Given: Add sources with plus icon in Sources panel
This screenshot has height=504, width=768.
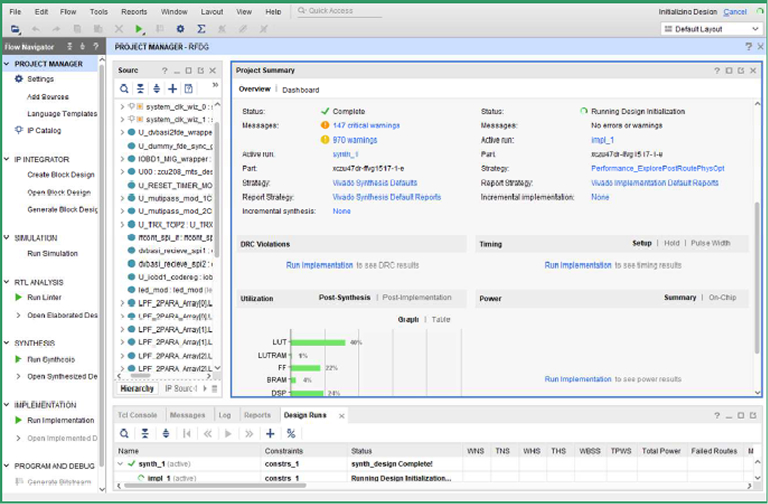Looking at the screenshot, I should click(172, 89).
